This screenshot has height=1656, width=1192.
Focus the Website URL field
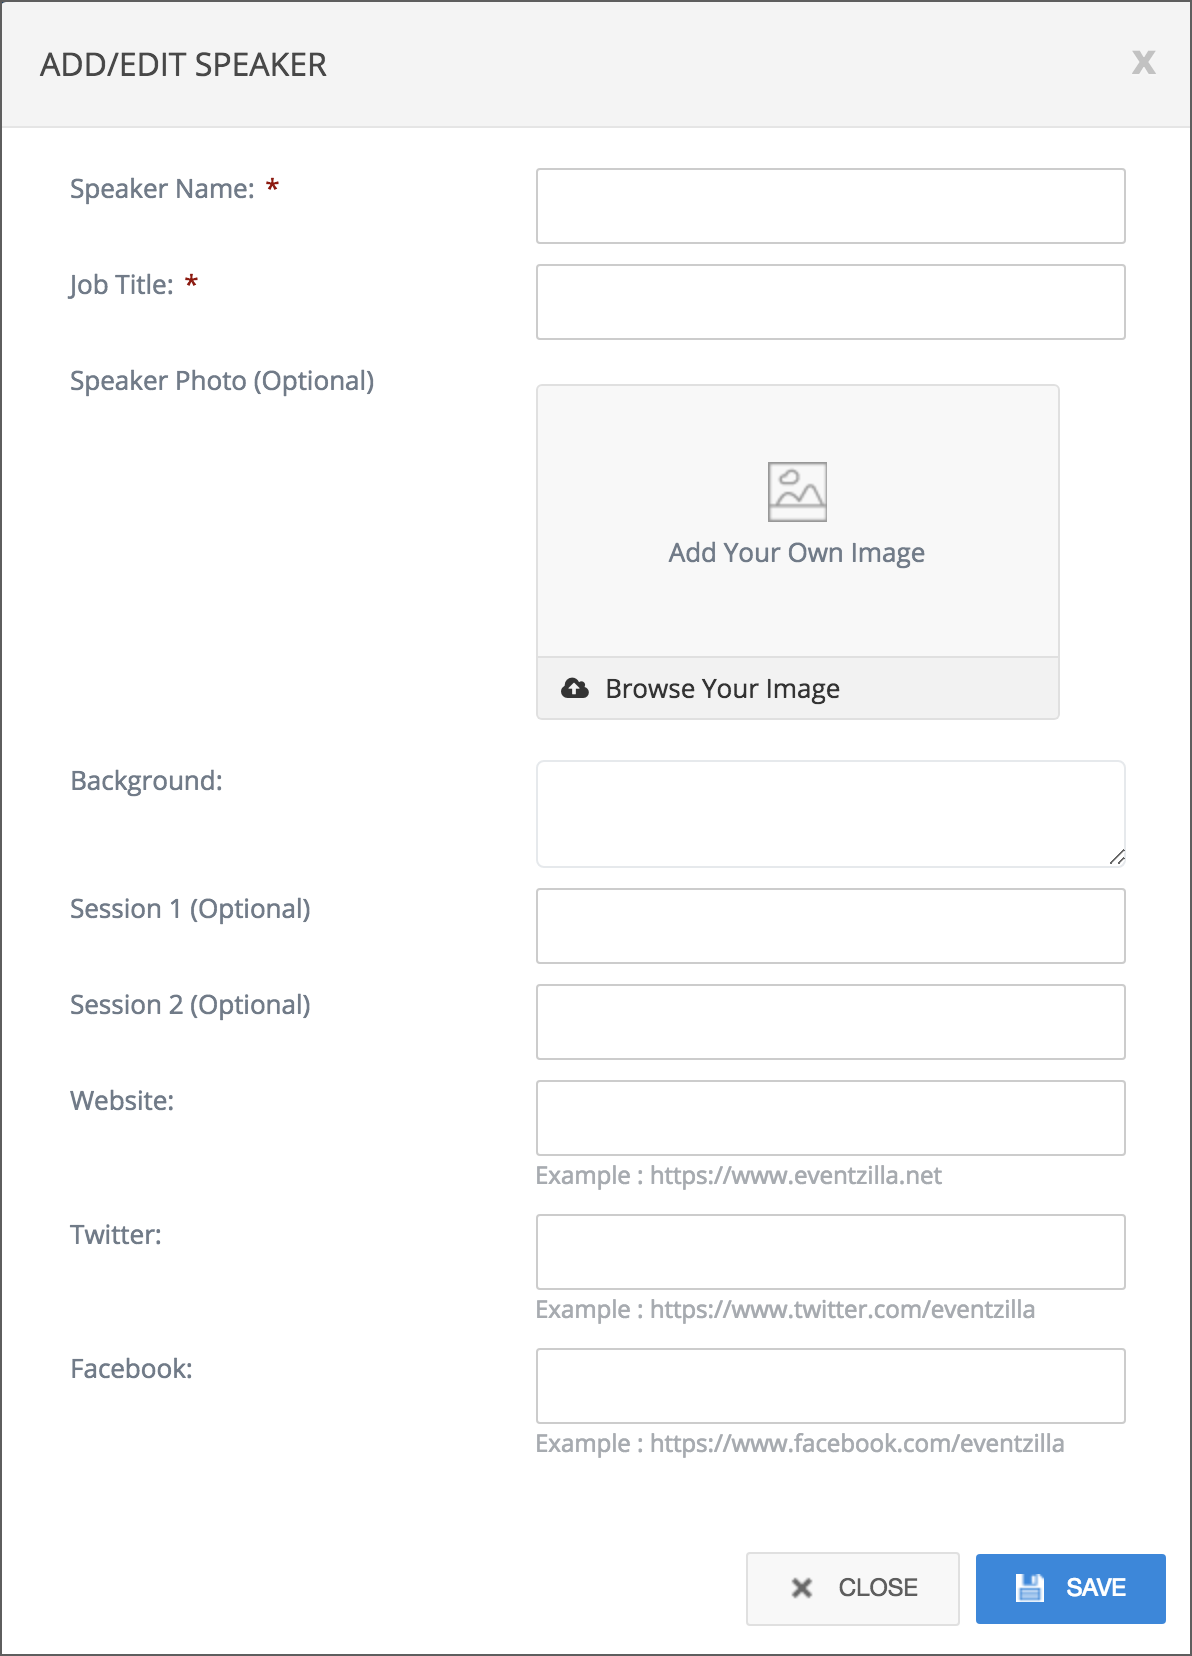830,1118
